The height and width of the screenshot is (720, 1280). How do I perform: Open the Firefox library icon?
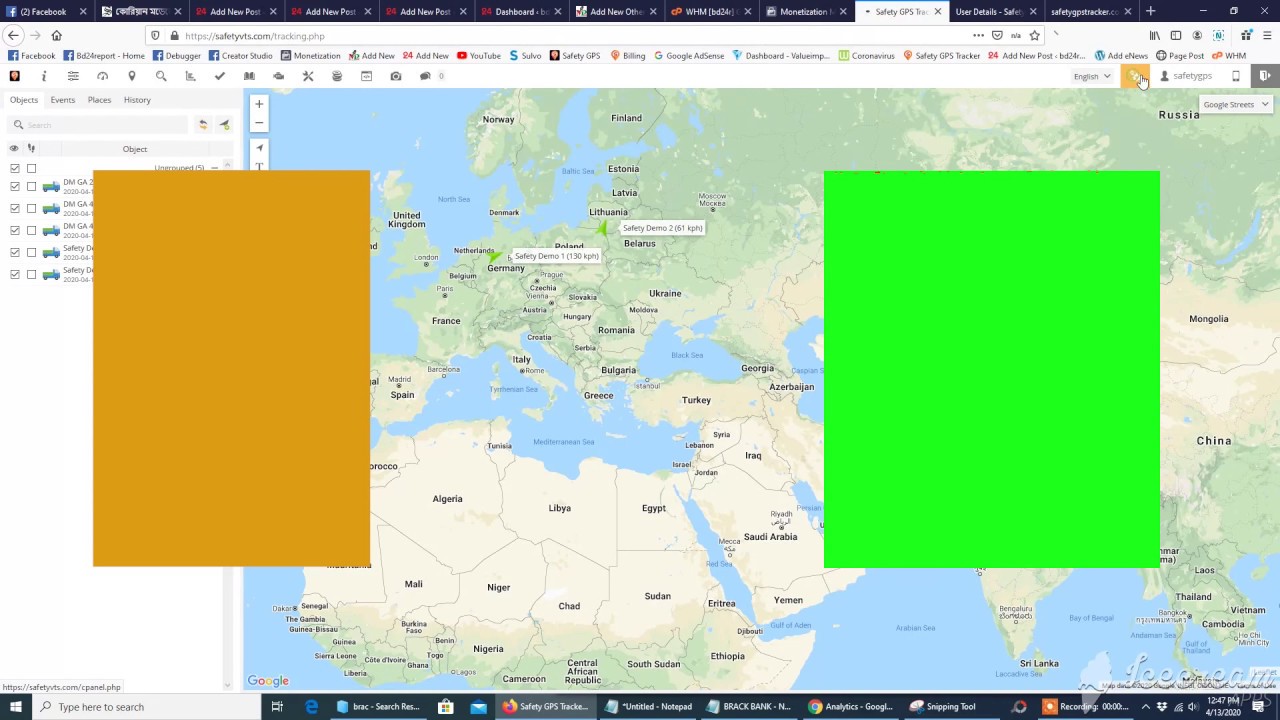tap(1155, 36)
